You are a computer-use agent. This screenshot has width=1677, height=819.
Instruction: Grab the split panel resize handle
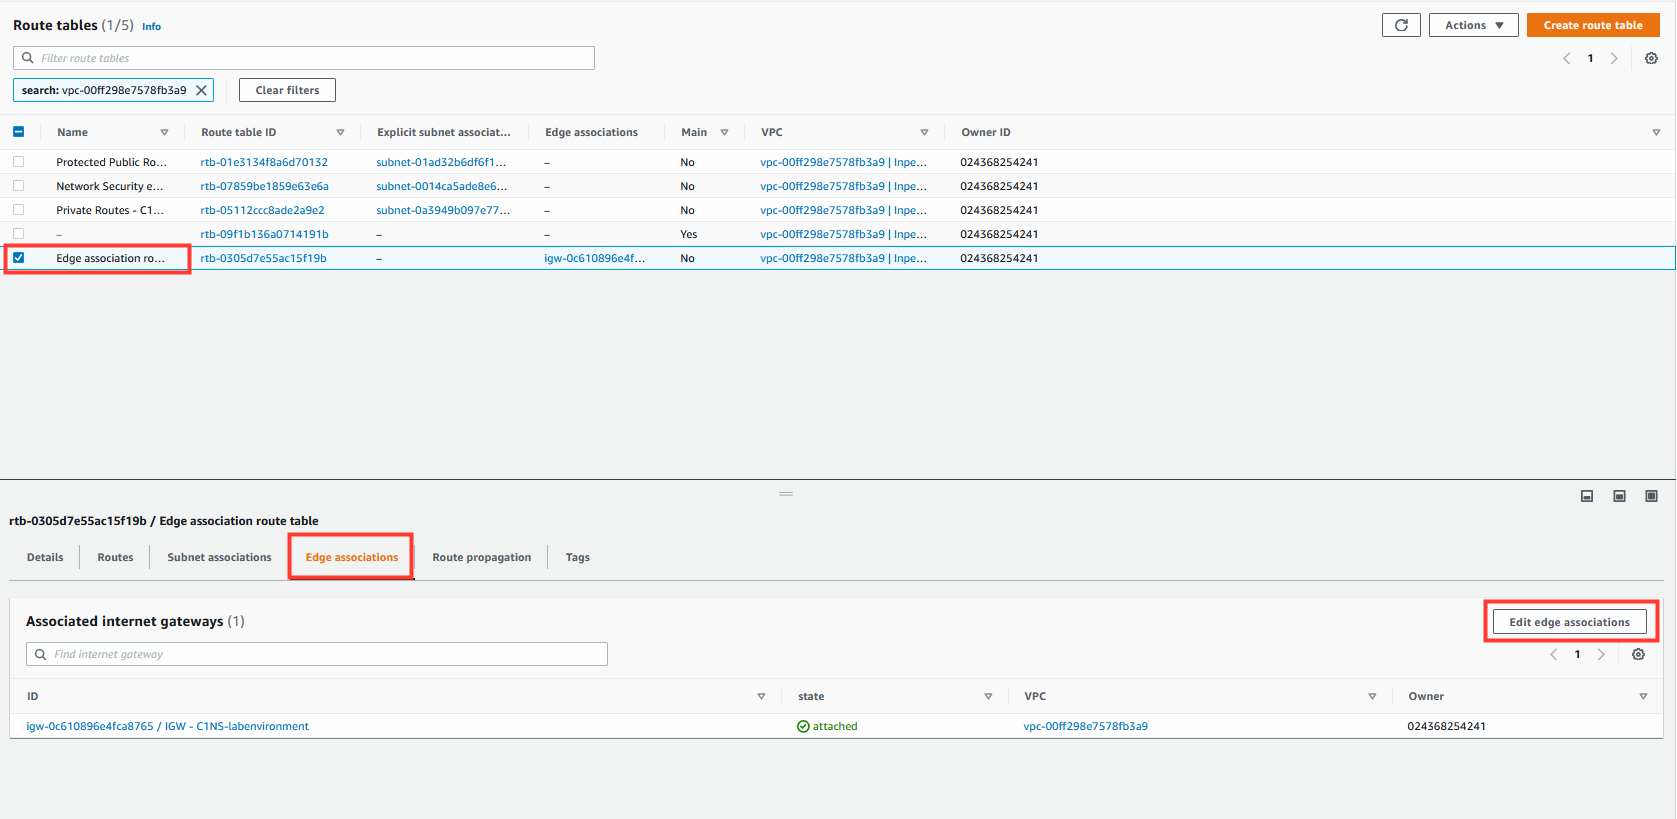click(x=786, y=494)
